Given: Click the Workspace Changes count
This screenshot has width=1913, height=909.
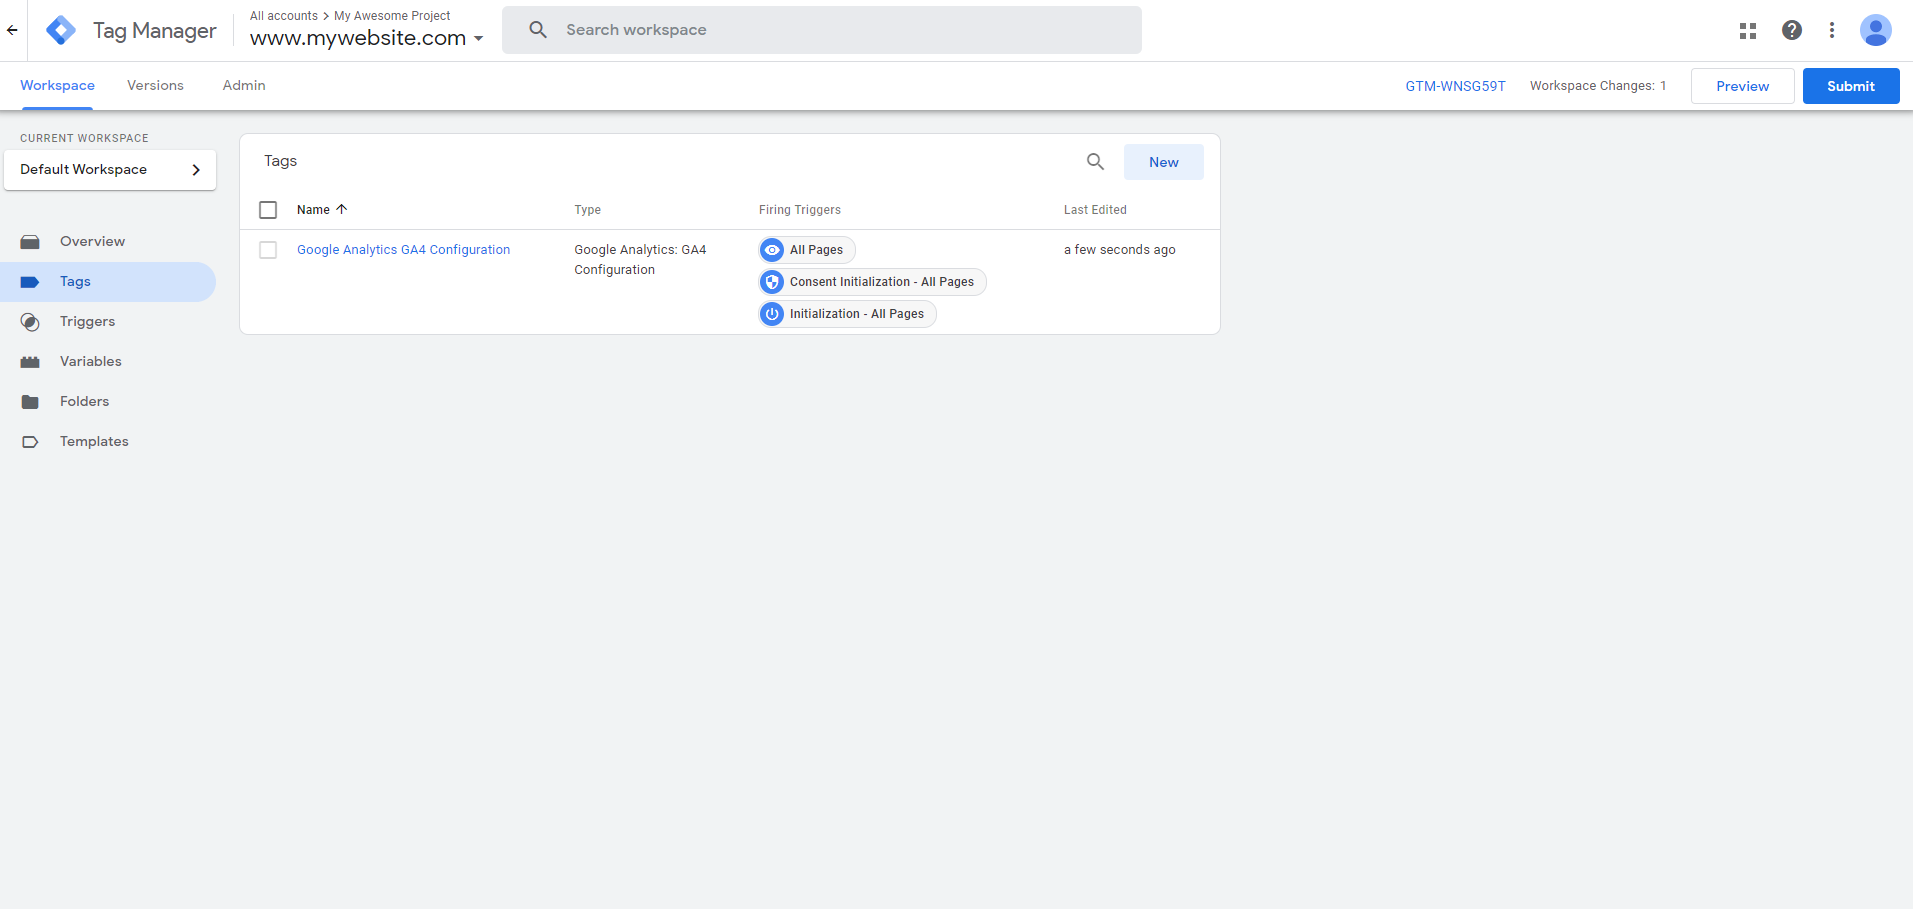Looking at the screenshot, I should tap(1598, 86).
